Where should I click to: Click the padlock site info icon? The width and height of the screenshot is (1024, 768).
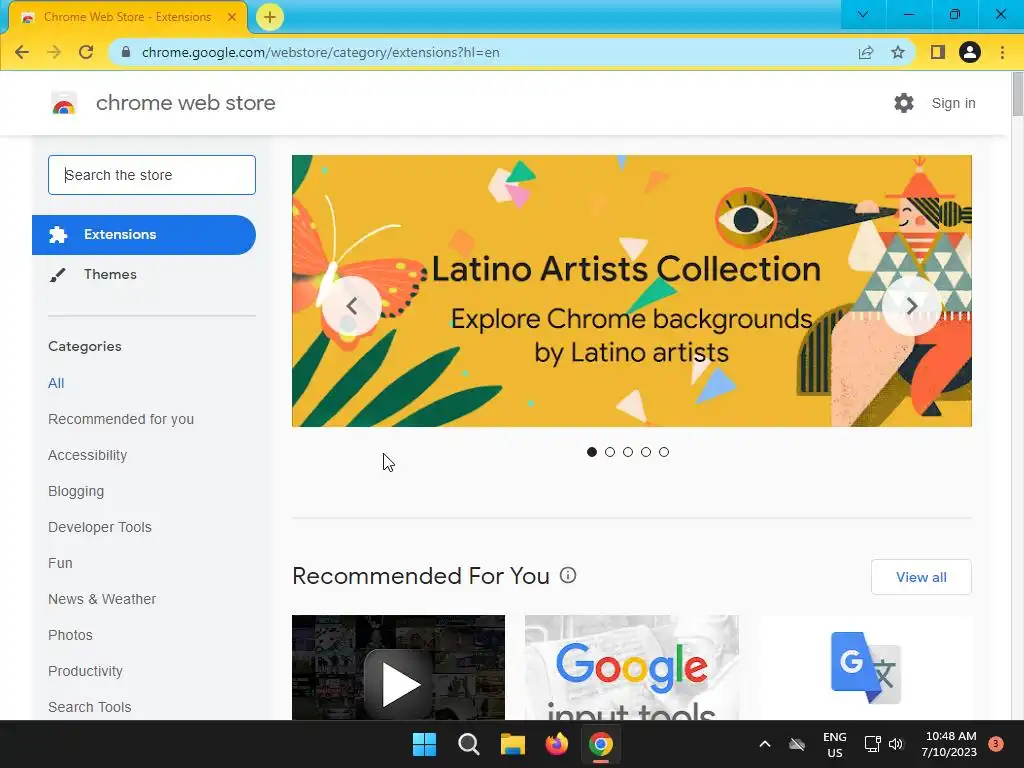[x=126, y=52]
